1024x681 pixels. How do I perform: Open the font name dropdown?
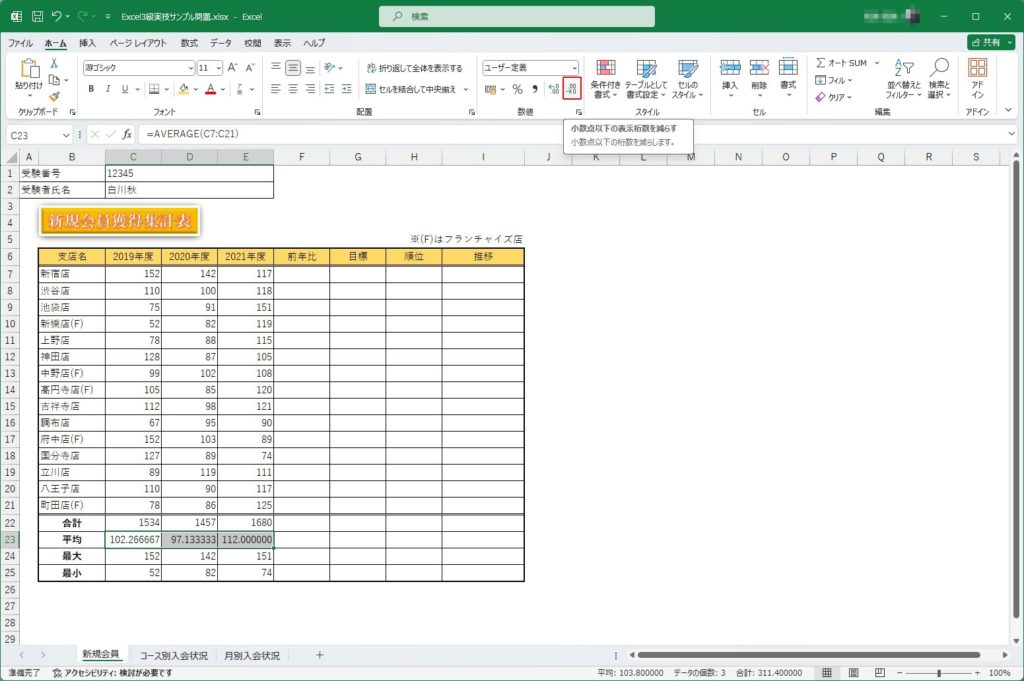click(x=190, y=68)
